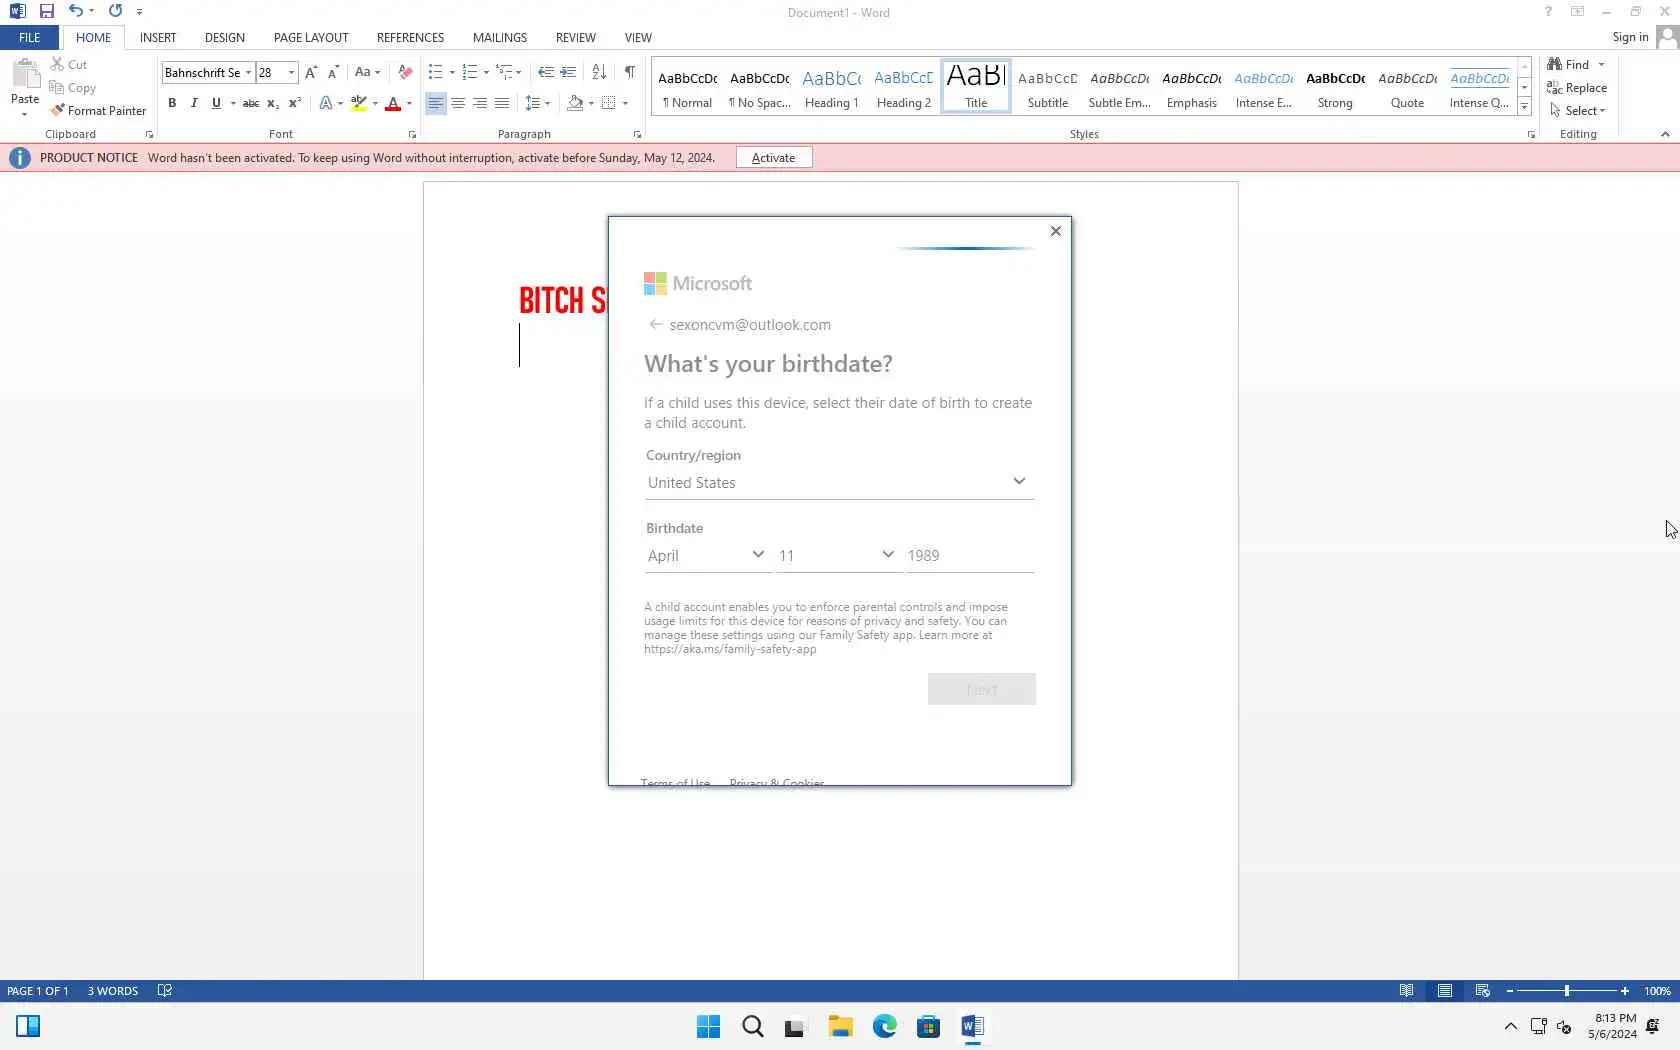Open the Change Case dropdown
The width and height of the screenshot is (1680, 1050).
pyautogui.click(x=367, y=72)
